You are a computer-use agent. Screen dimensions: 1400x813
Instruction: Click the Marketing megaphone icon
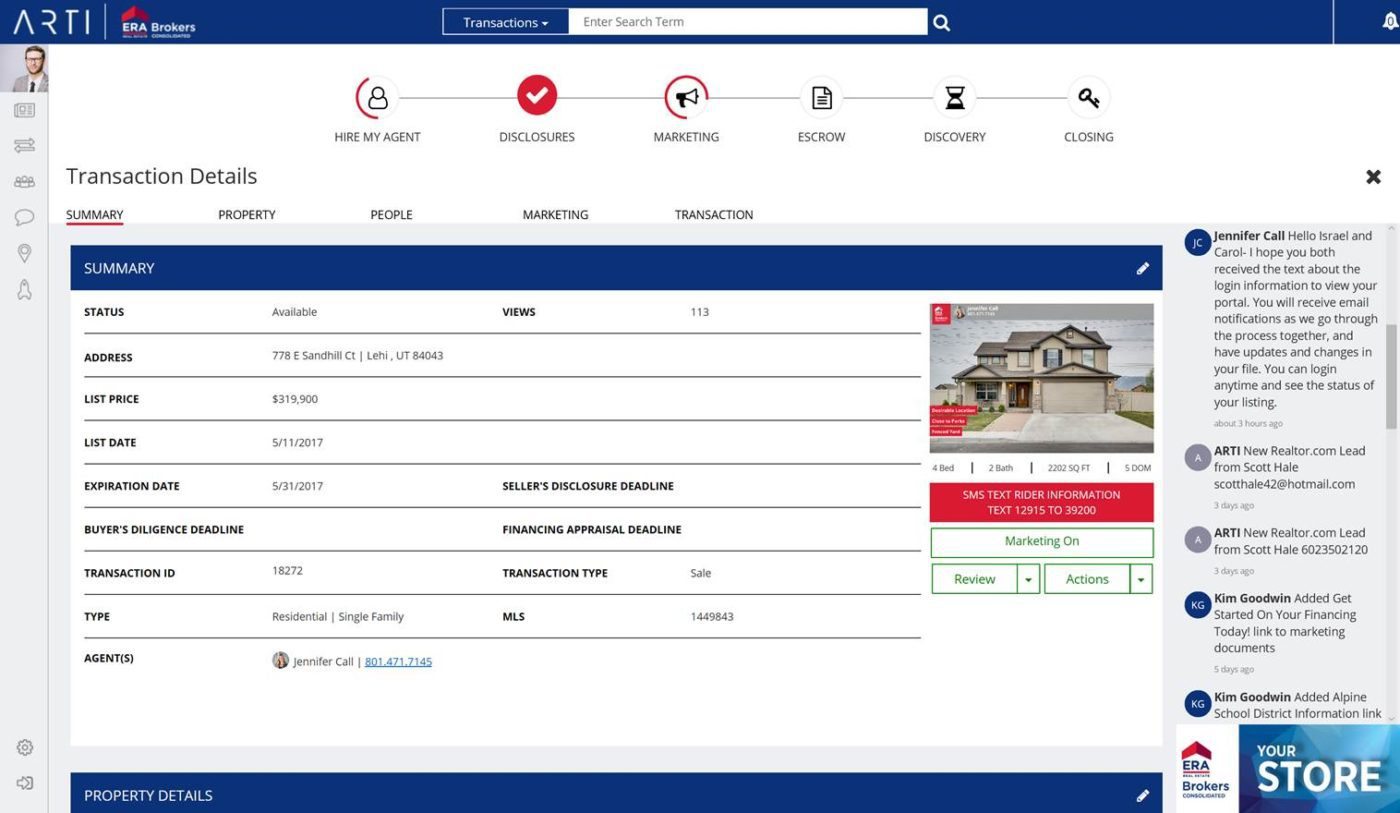coord(687,95)
